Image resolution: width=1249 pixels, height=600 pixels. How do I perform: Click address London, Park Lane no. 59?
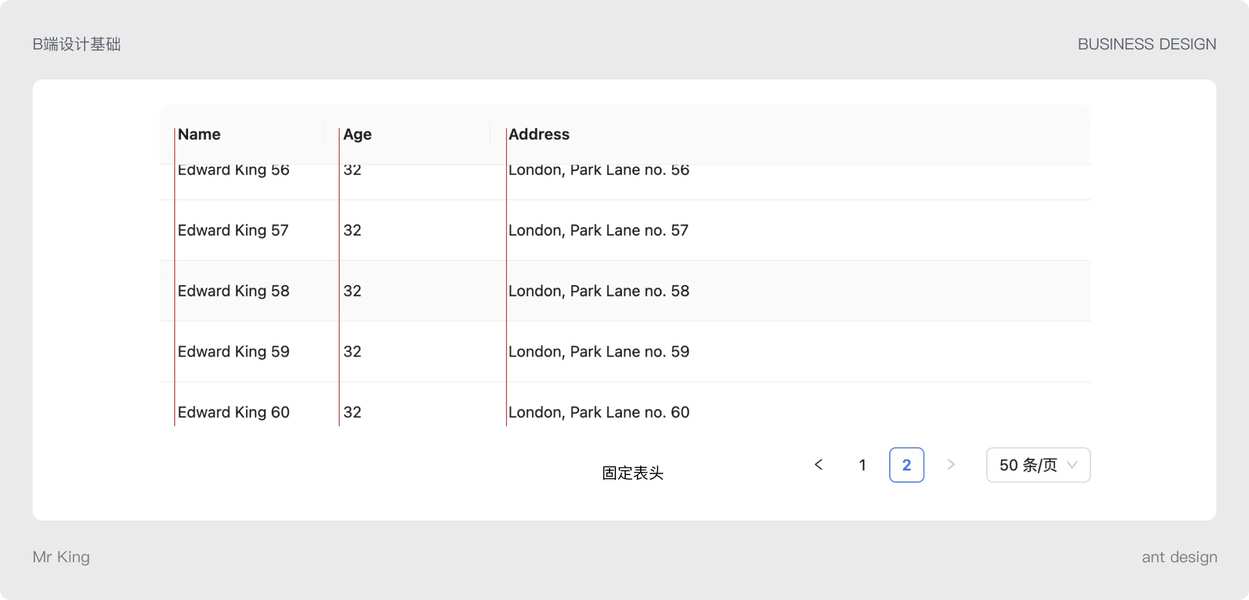[599, 351]
